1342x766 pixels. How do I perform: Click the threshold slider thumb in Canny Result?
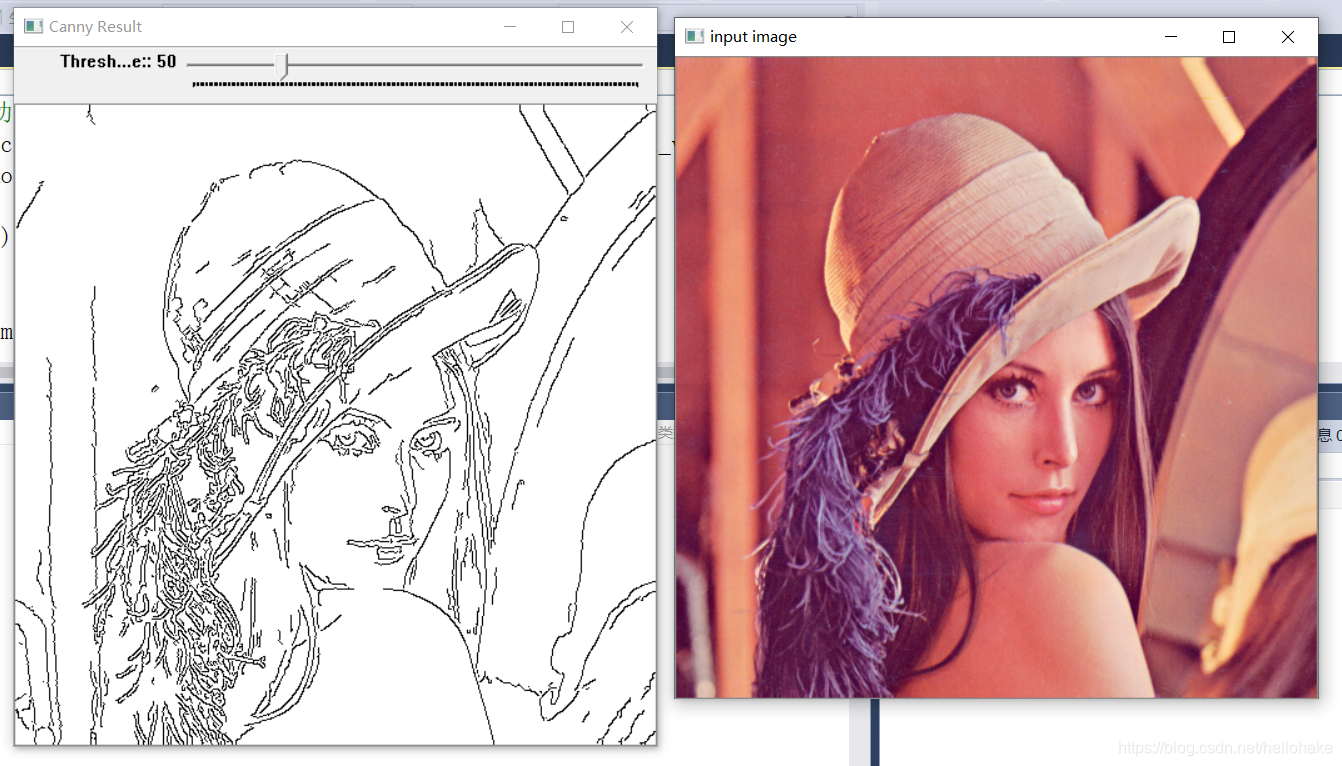[x=283, y=66]
